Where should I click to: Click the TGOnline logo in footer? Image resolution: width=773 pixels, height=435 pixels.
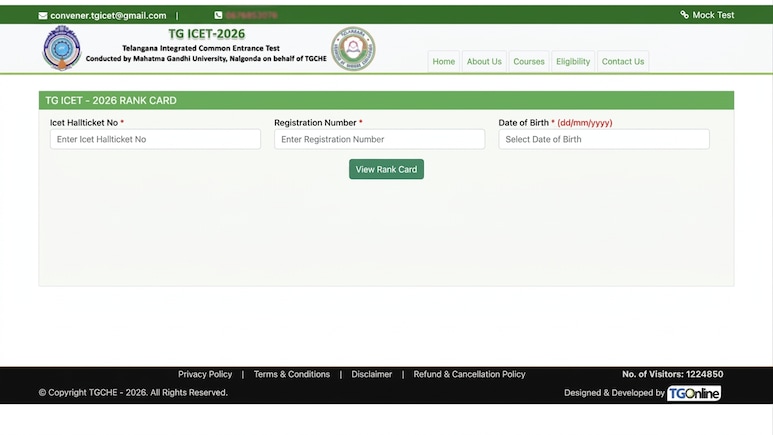tap(694, 393)
